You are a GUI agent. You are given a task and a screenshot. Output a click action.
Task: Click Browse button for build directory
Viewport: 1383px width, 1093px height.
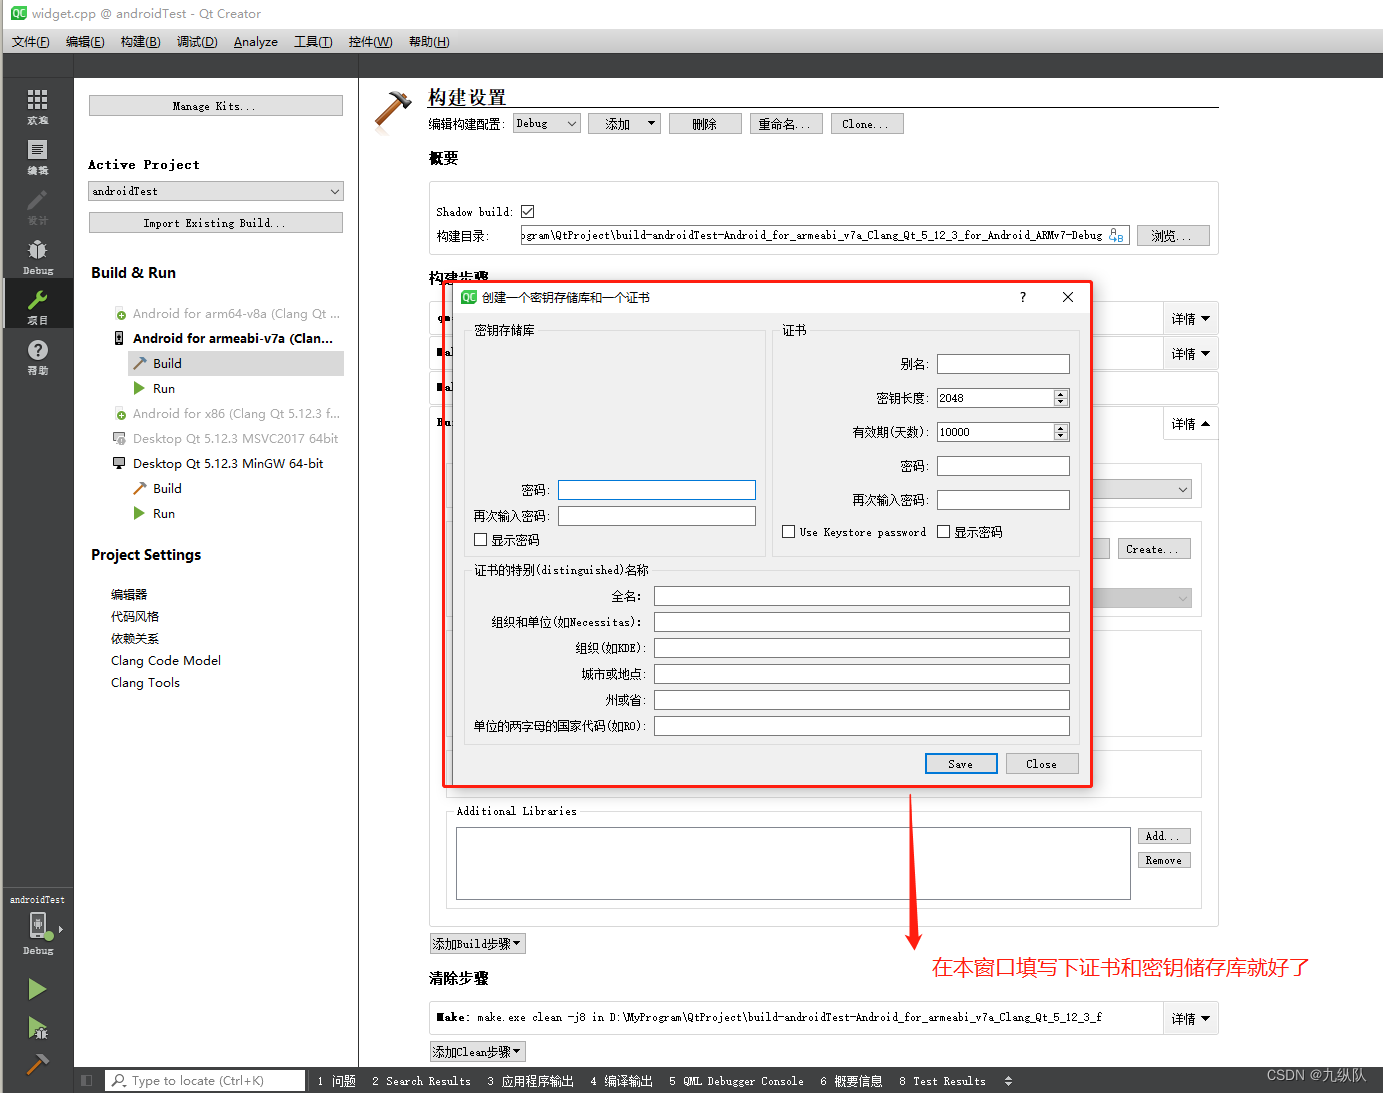1173,236
